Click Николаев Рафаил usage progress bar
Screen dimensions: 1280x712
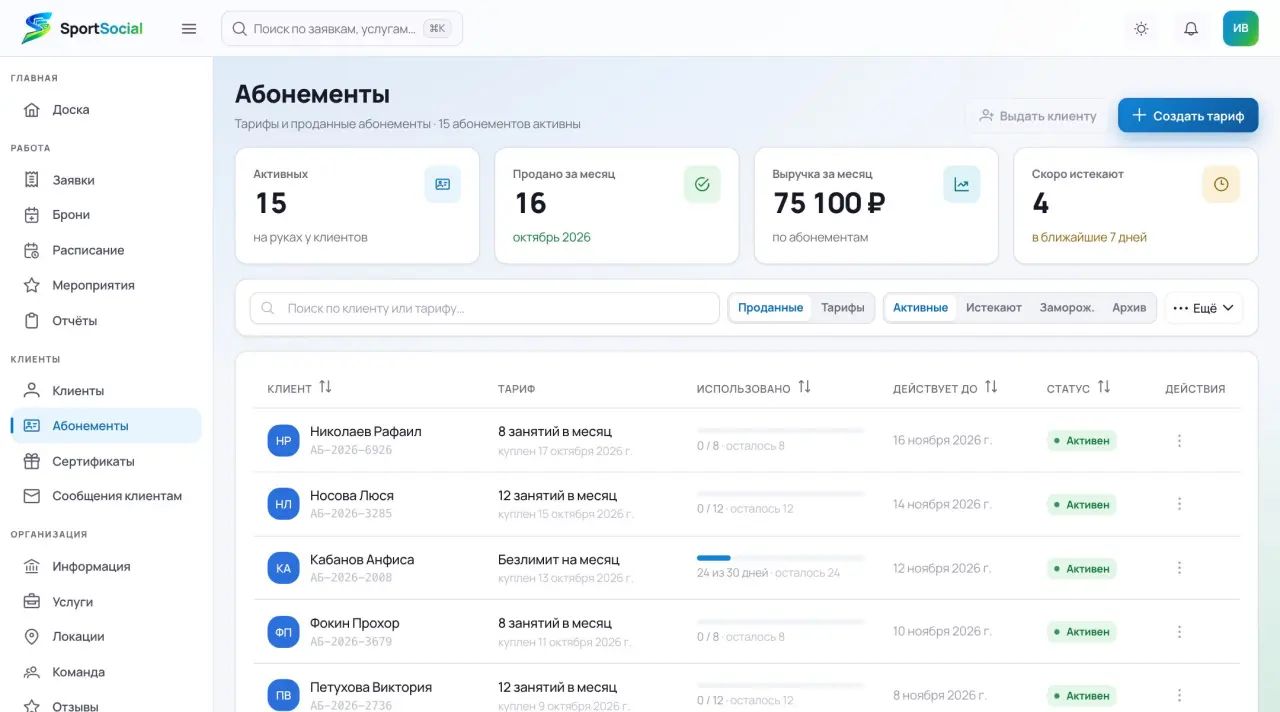(780, 430)
